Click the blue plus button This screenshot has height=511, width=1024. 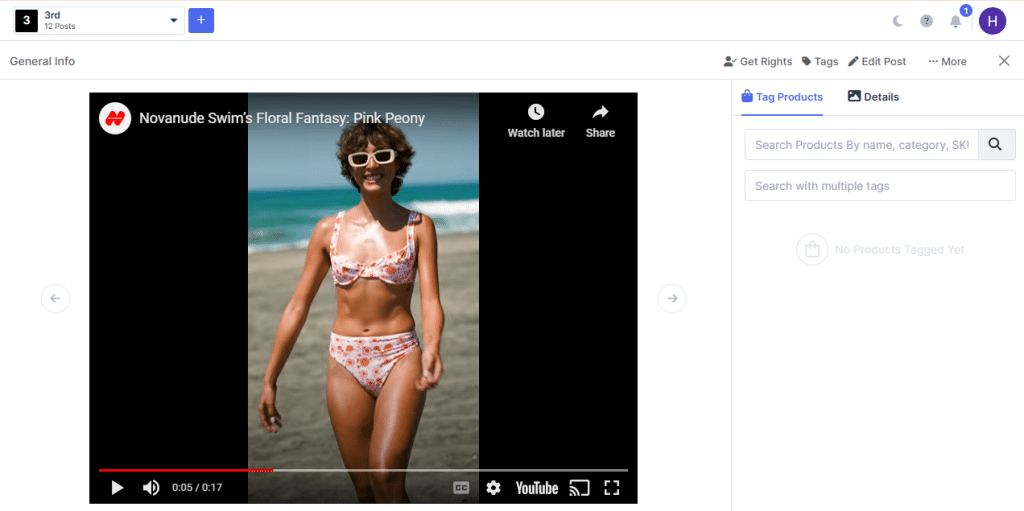click(201, 20)
